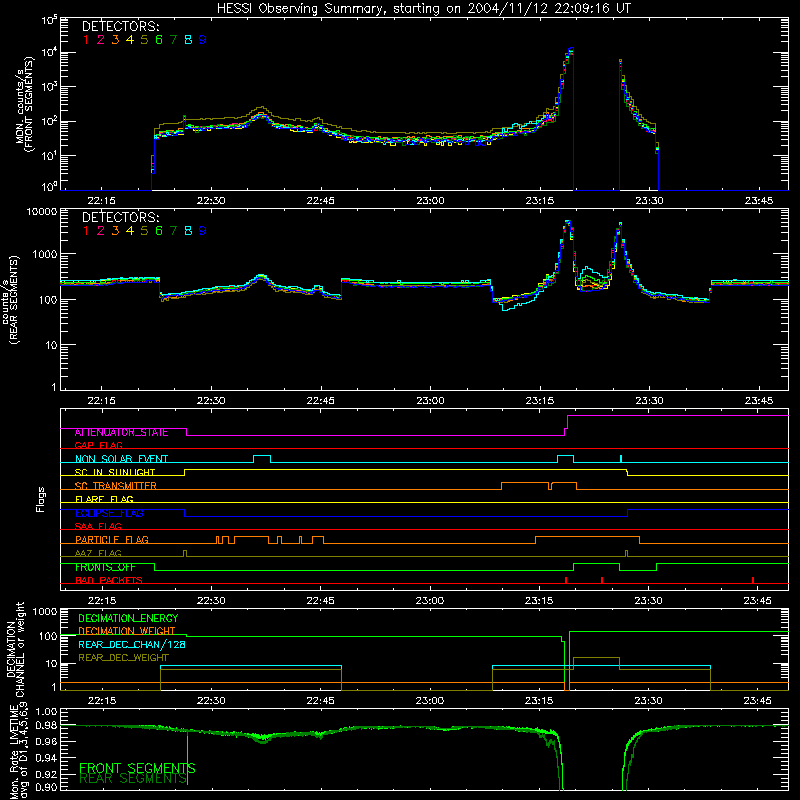This screenshot has height=800, width=800.
Task: Click the 23:00 tick label under the front segments plot
Action: coord(430,201)
